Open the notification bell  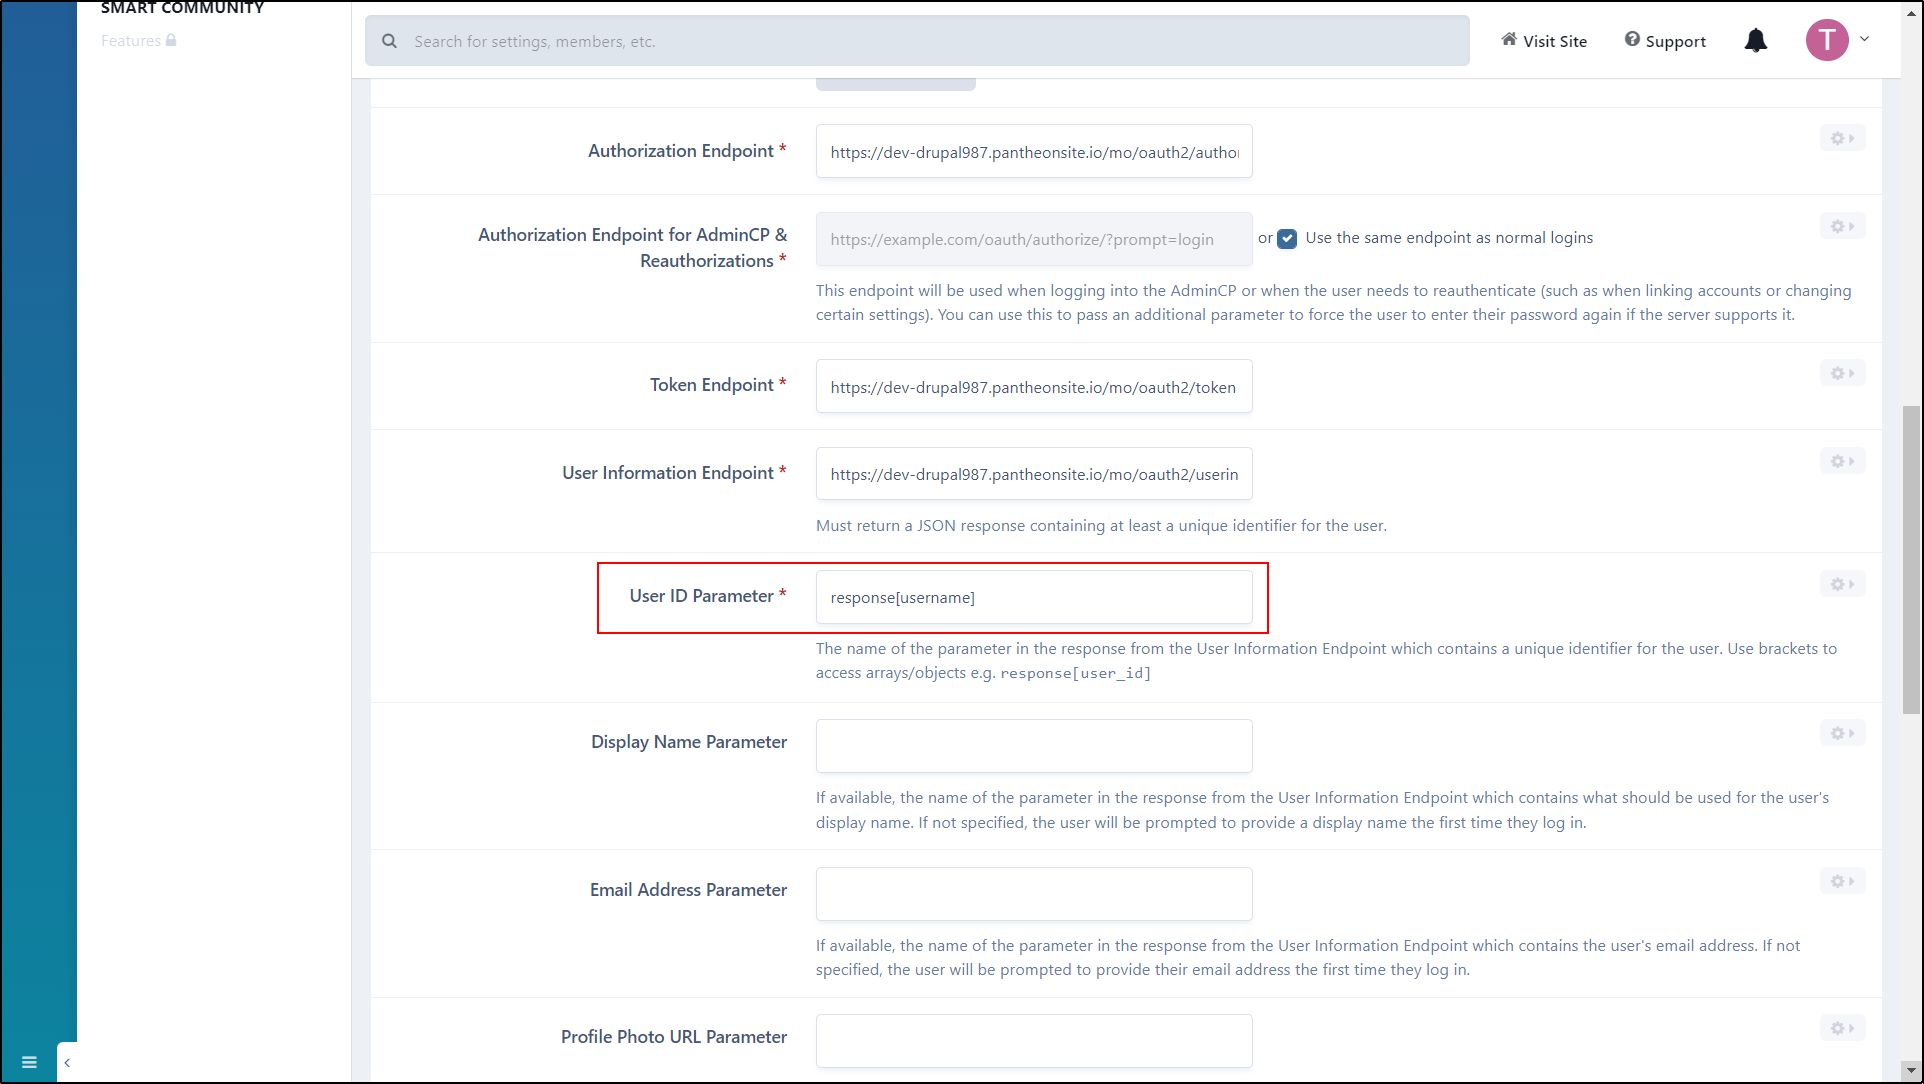click(x=1756, y=40)
